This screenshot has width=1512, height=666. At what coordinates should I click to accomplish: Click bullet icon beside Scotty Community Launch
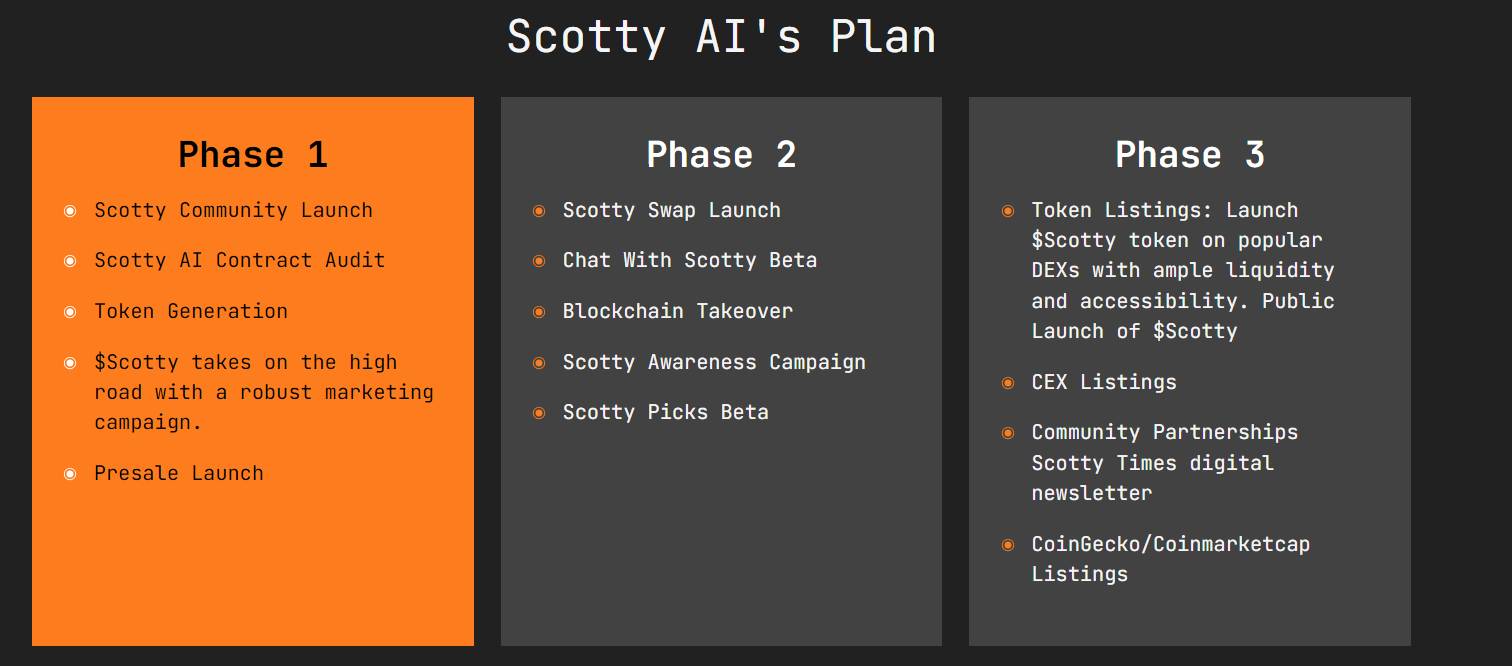coord(70,211)
